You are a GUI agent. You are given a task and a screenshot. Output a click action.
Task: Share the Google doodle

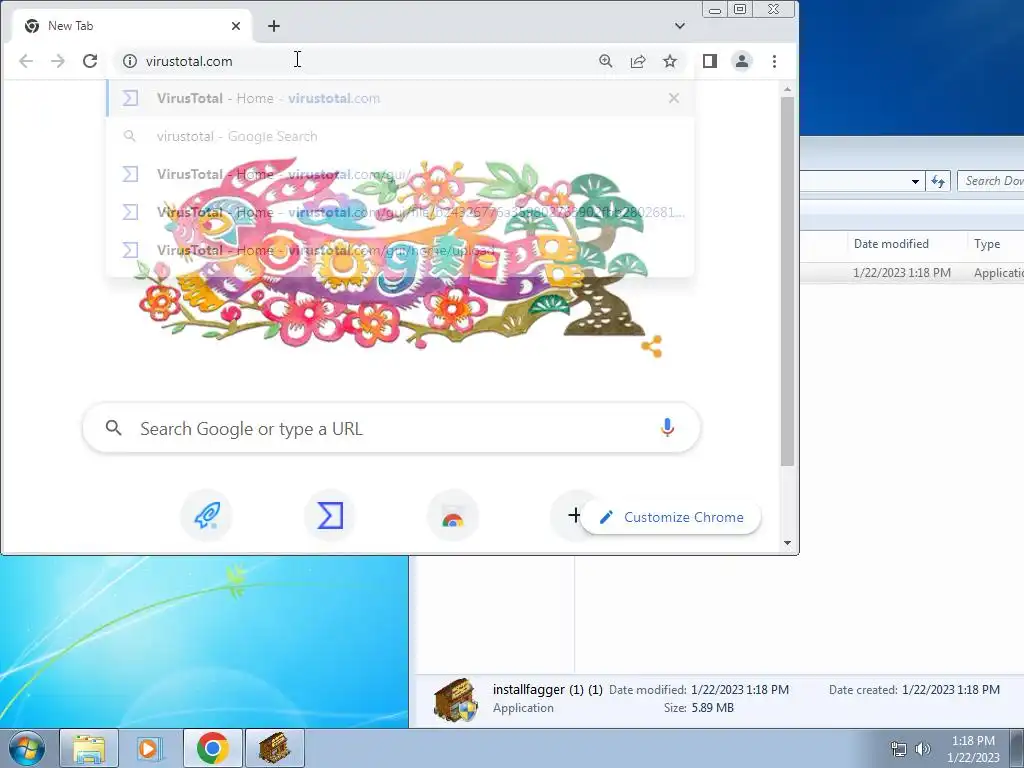tap(652, 346)
